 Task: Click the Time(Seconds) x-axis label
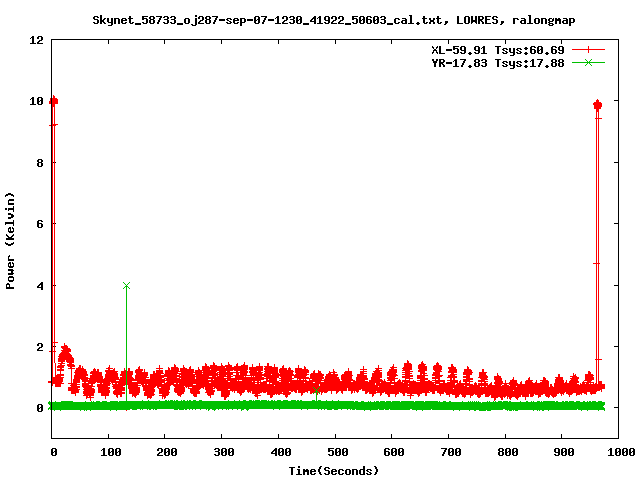(333, 471)
